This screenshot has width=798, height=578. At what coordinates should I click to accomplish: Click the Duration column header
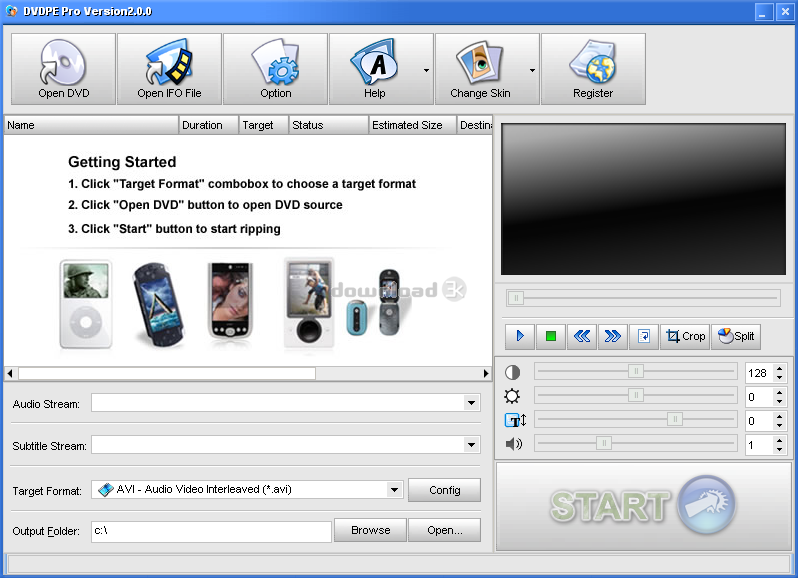tap(209, 125)
